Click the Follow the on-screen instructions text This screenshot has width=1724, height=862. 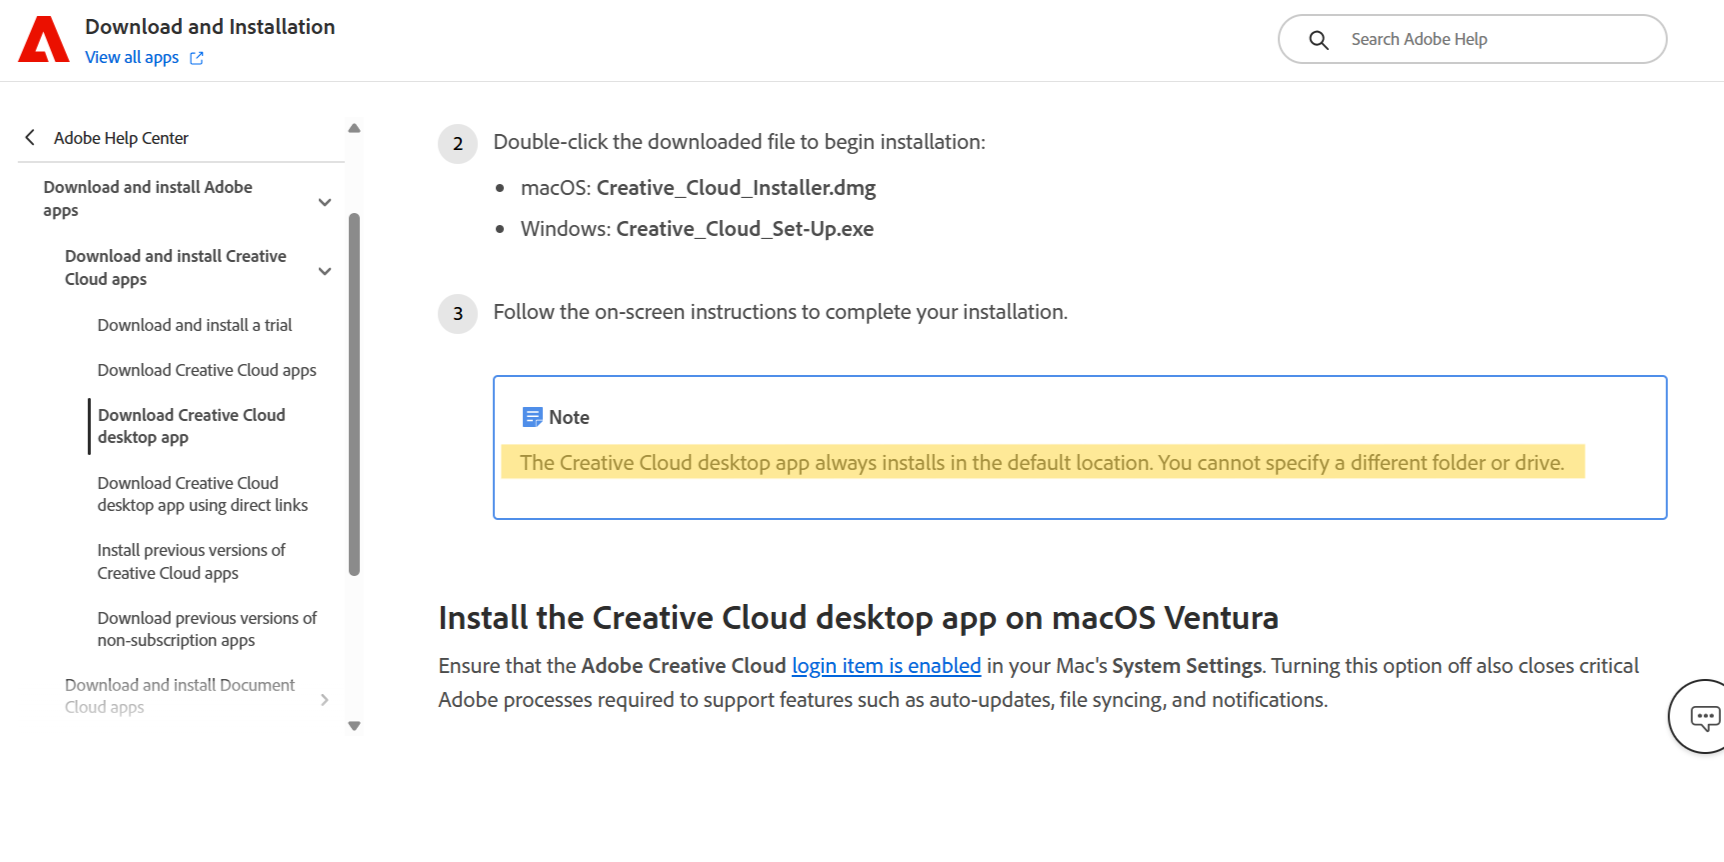pos(780,312)
